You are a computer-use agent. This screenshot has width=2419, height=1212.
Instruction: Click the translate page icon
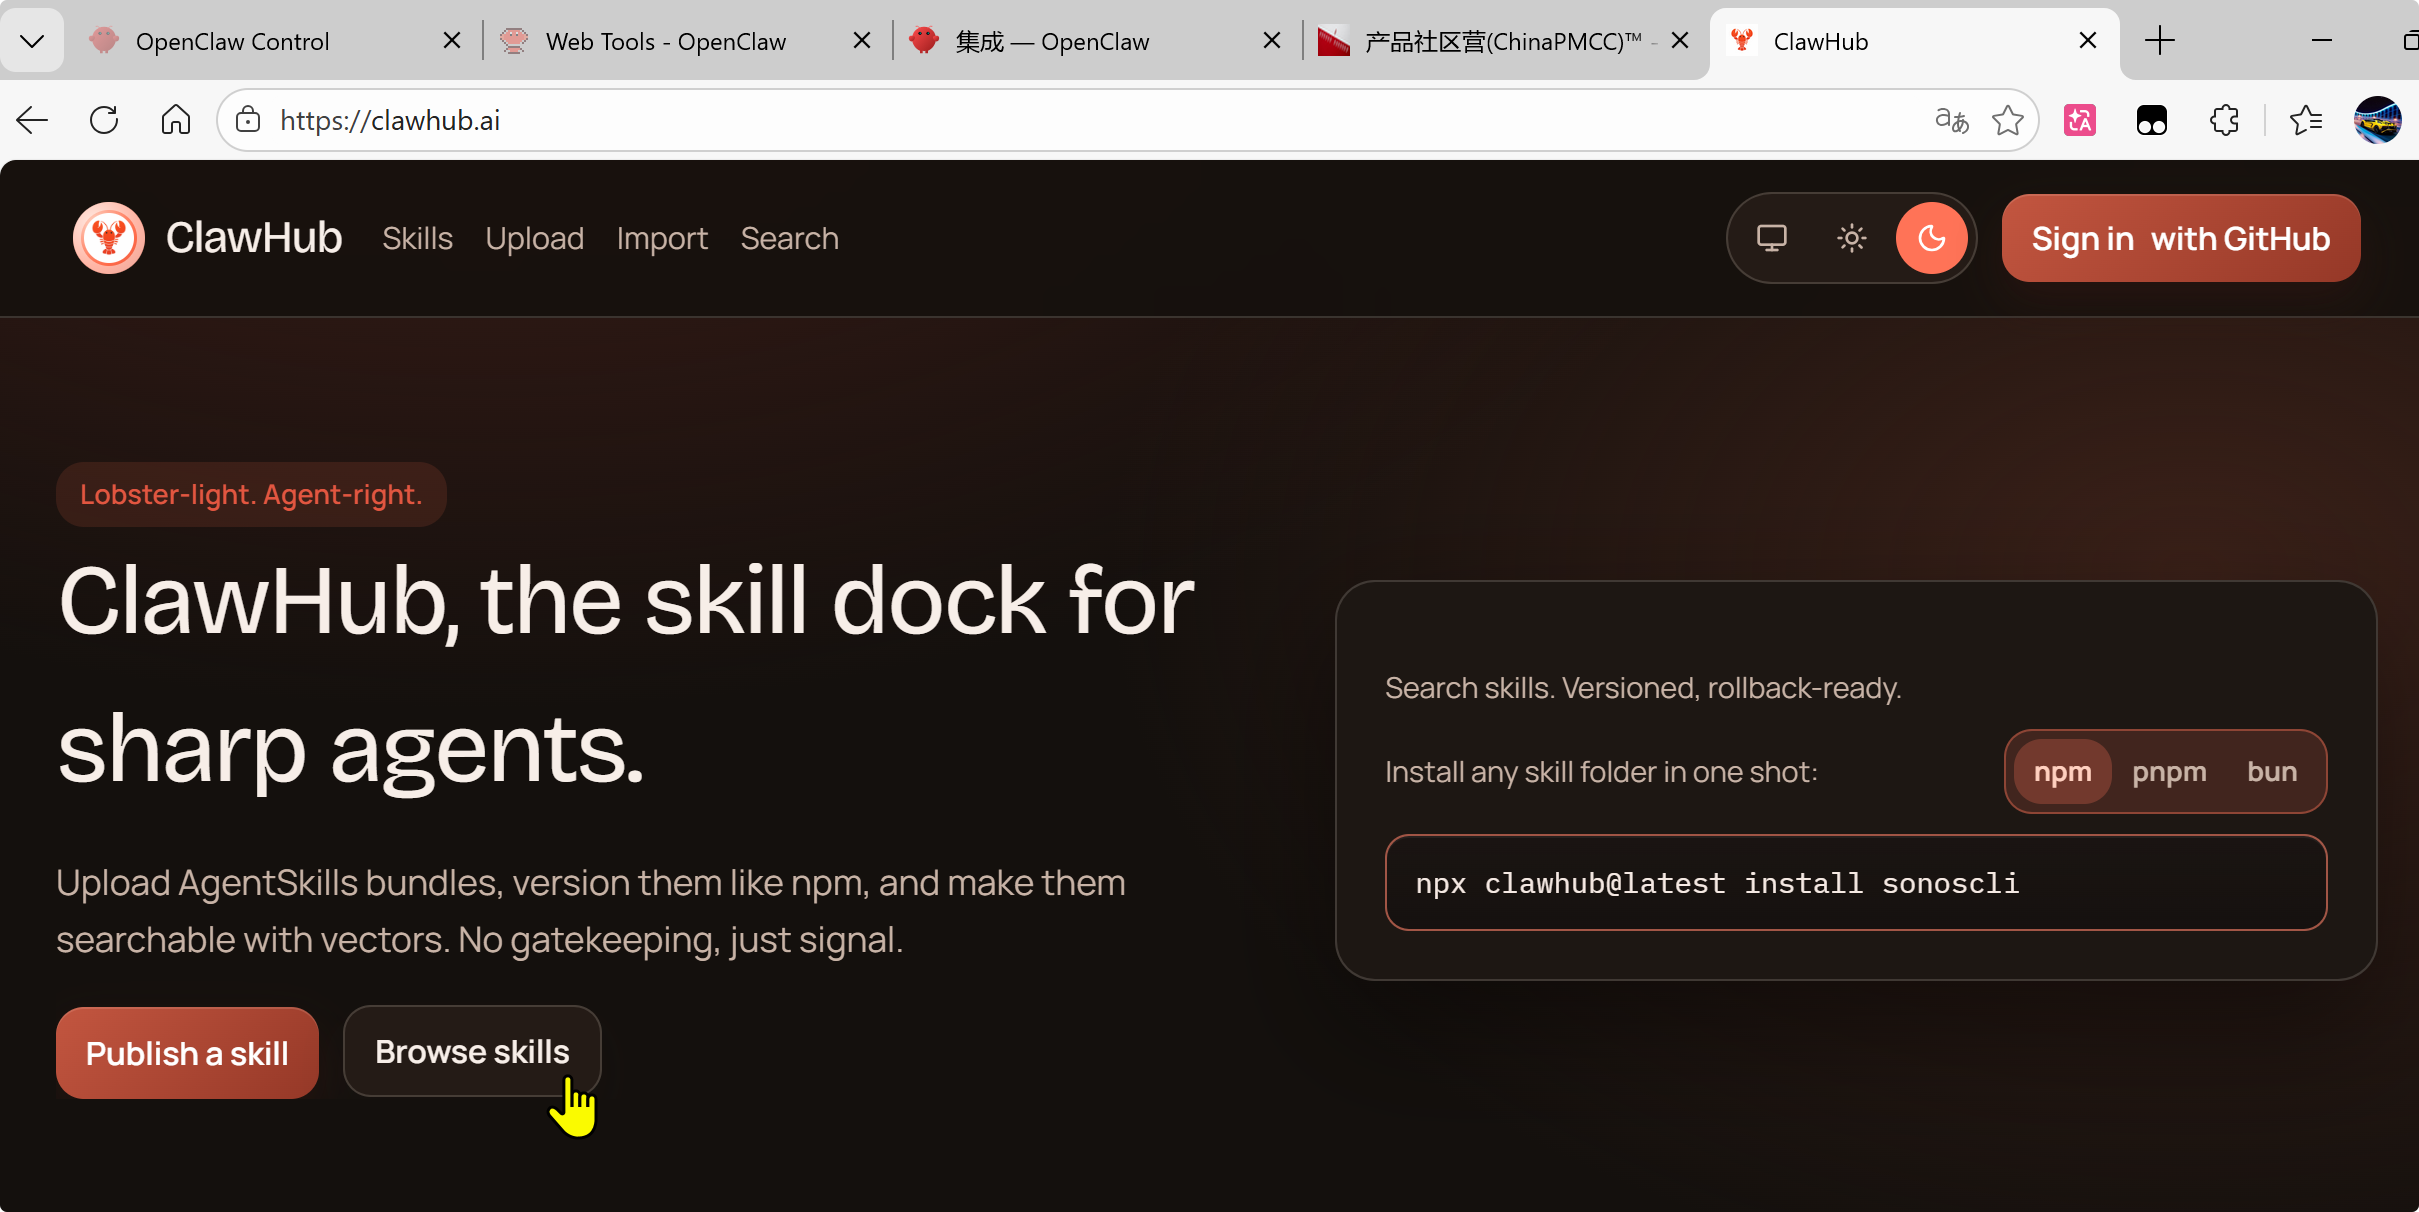1951,120
